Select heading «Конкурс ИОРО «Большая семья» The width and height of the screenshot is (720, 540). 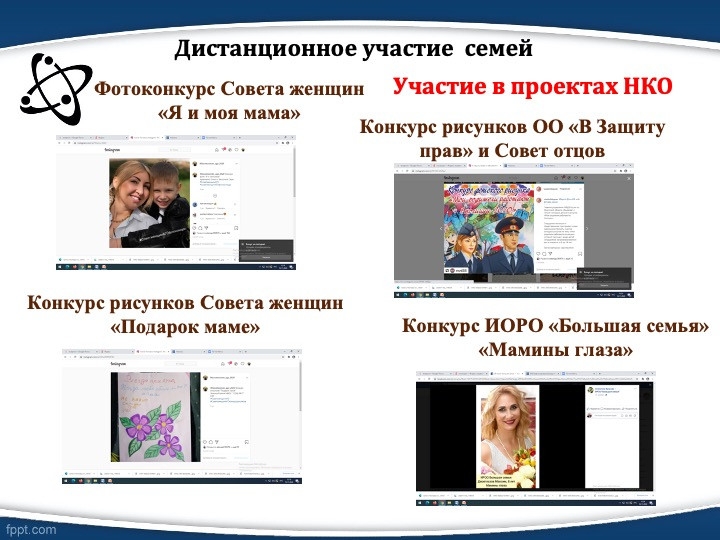[555, 326]
